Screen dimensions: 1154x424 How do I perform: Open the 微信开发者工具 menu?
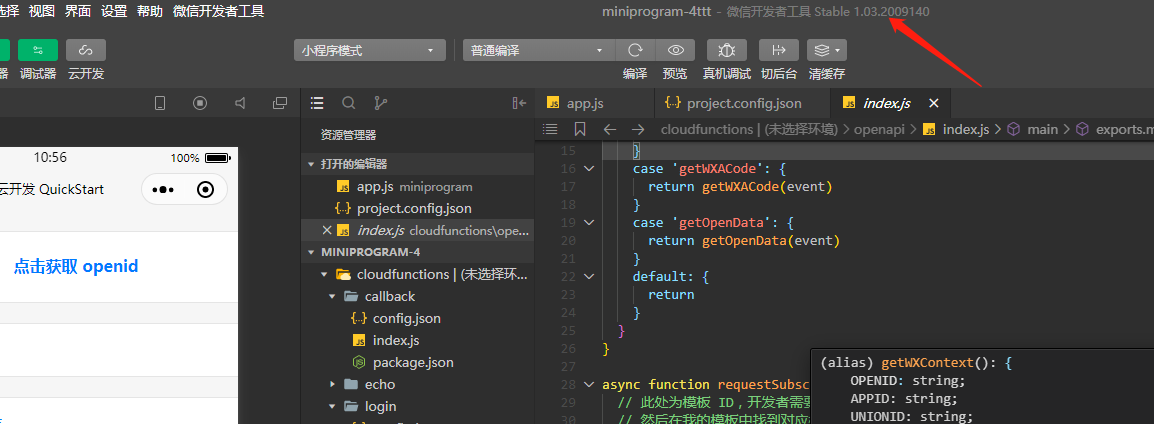(x=218, y=11)
